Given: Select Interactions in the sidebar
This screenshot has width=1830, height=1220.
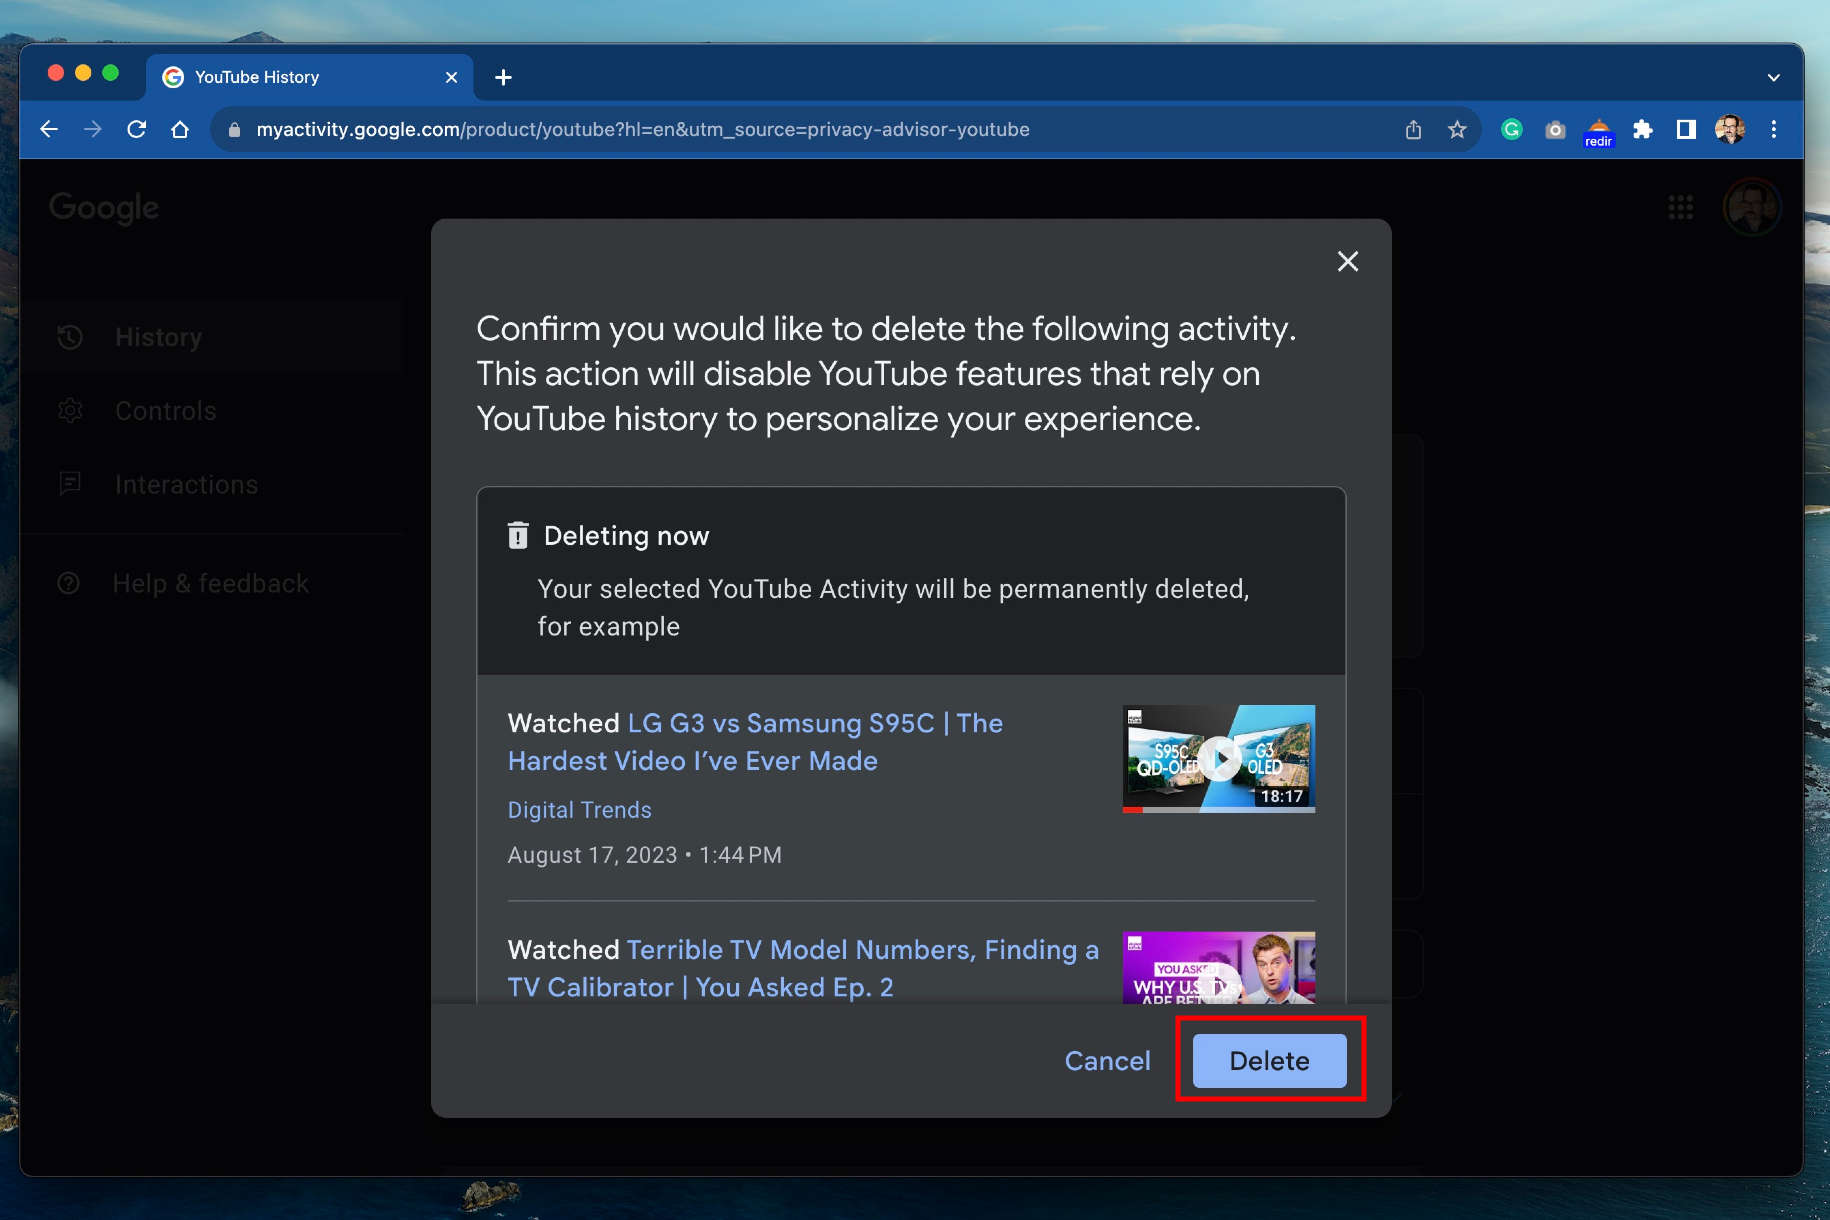Looking at the screenshot, I should point(212,485).
